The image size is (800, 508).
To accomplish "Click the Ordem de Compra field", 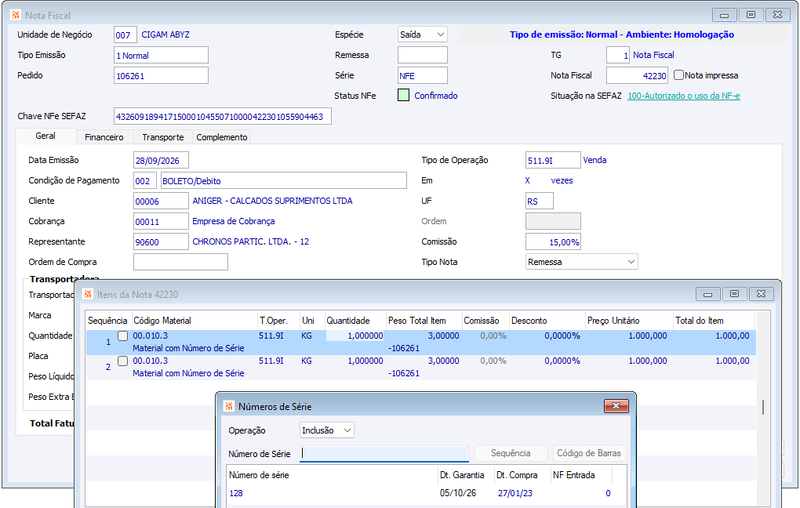I will pyautogui.click(x=181, y=262).
